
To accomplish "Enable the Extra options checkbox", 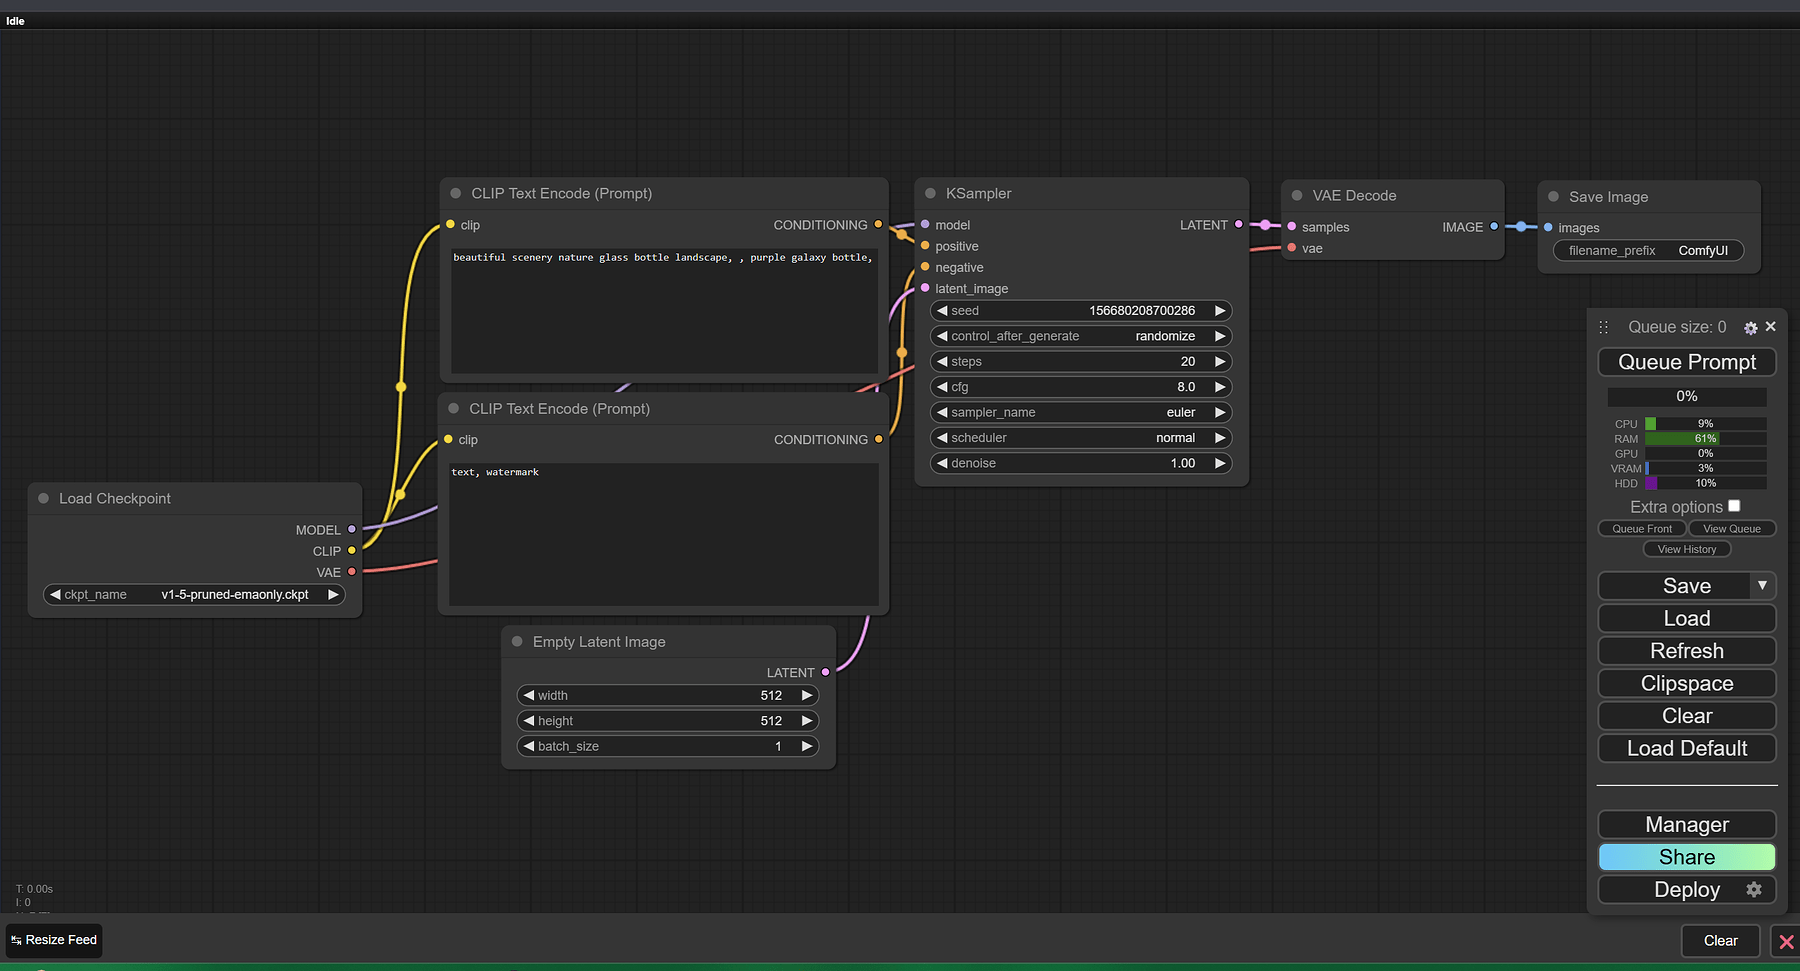I will 1734,506.
